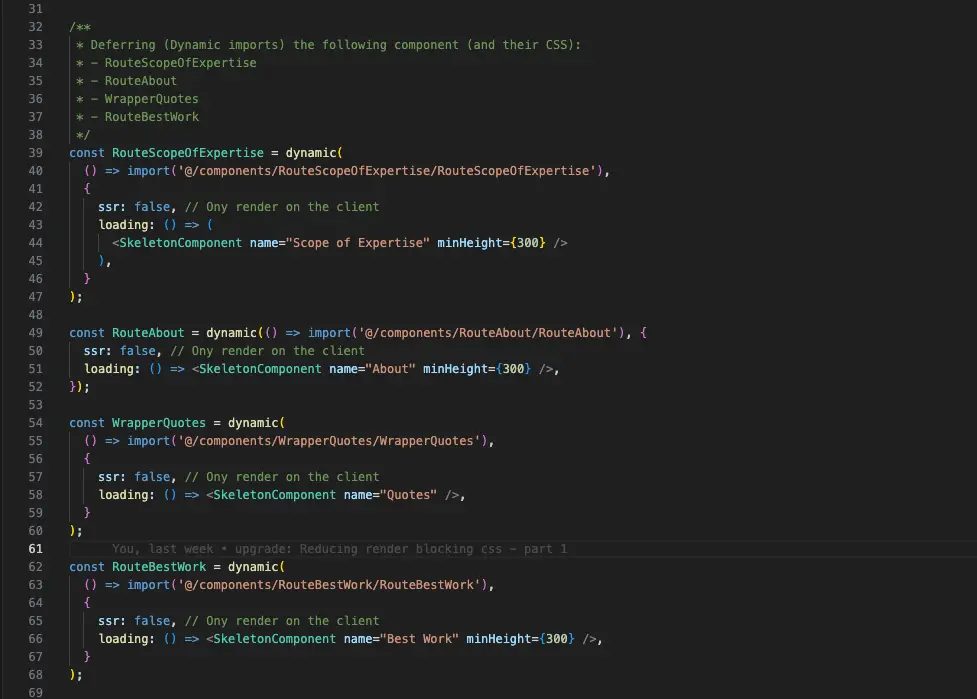Viewport: 977px width, 699px height.
Task: Click the WrapperQuotes constant name on line 54
Action: [158, 423]
